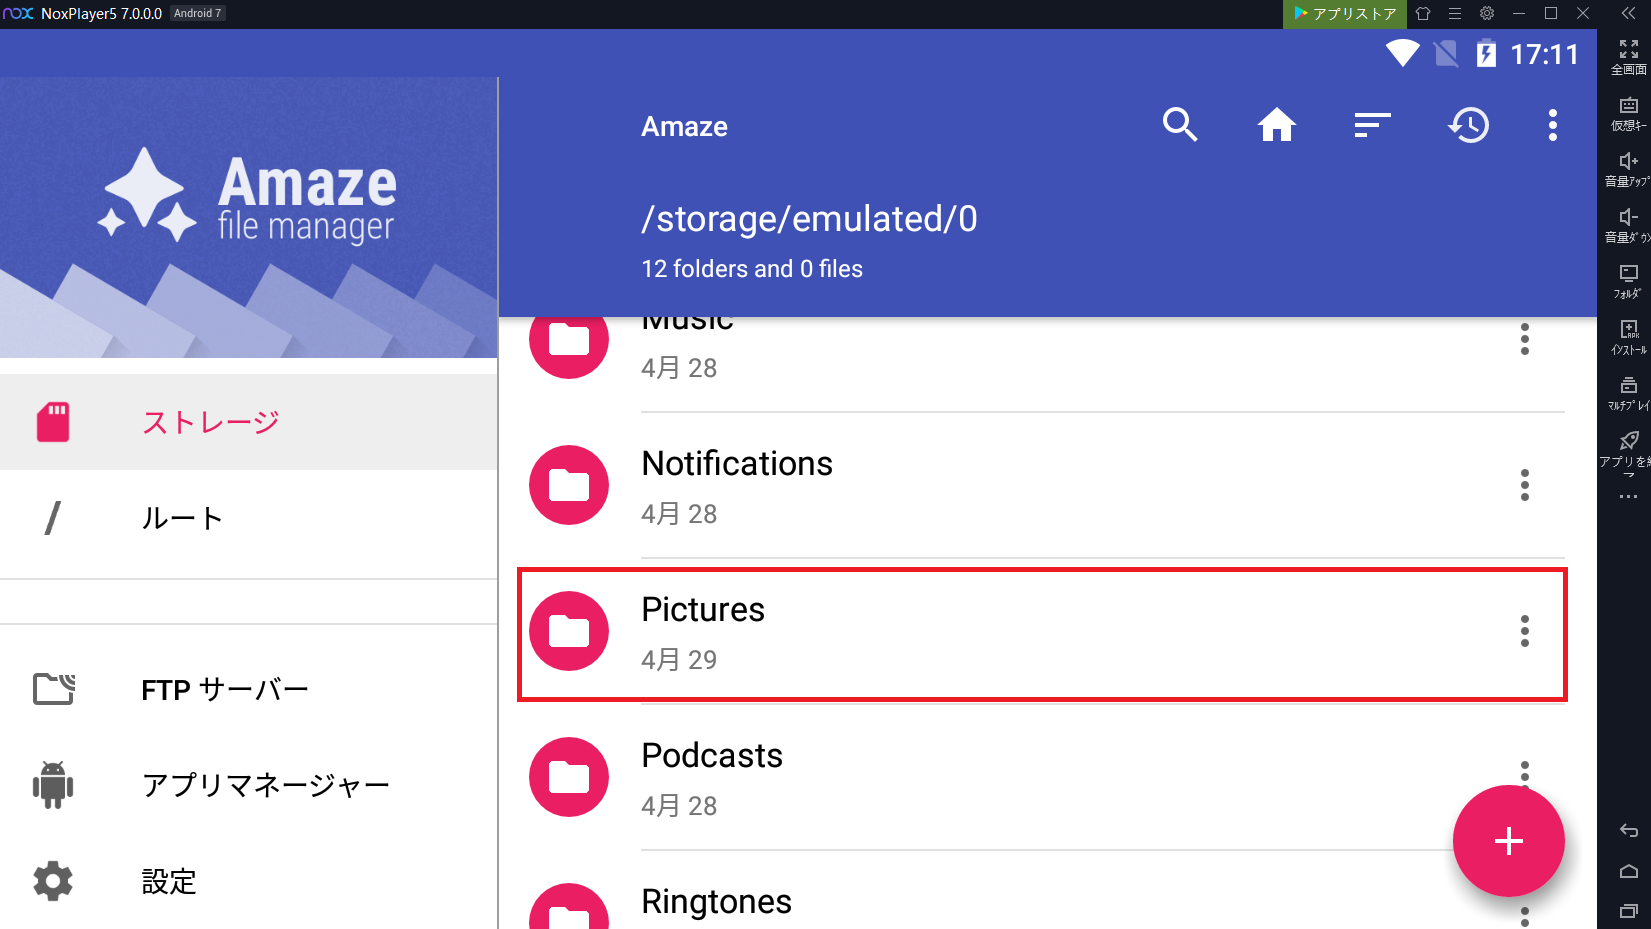Image resolution: width=1651 pixels, height=929 pixels.
Task: Open Nox hamburger menu in title bar
Action: click(1455, 14)
